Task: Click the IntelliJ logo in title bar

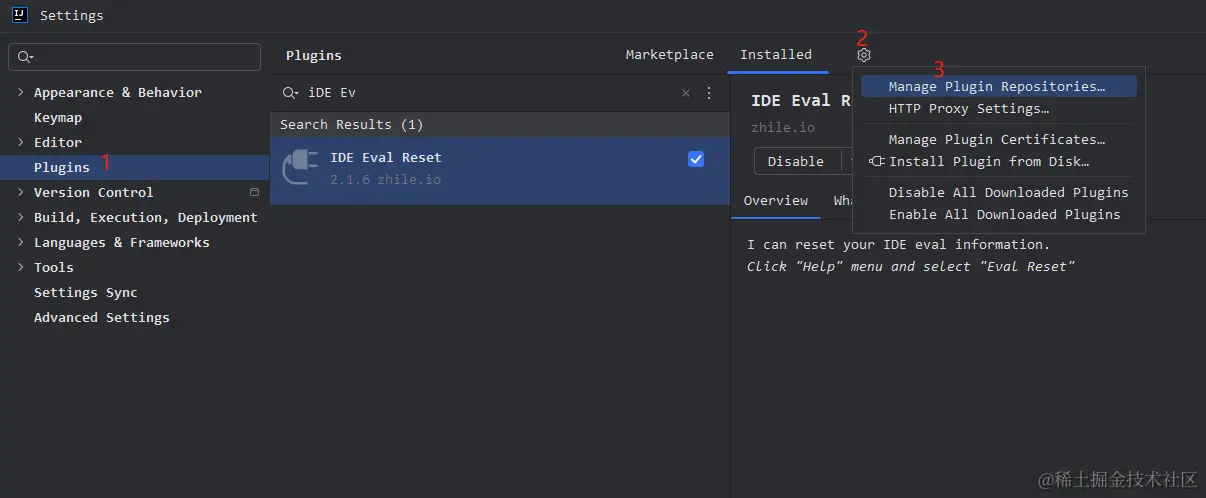Action: [x=19, y=15]
